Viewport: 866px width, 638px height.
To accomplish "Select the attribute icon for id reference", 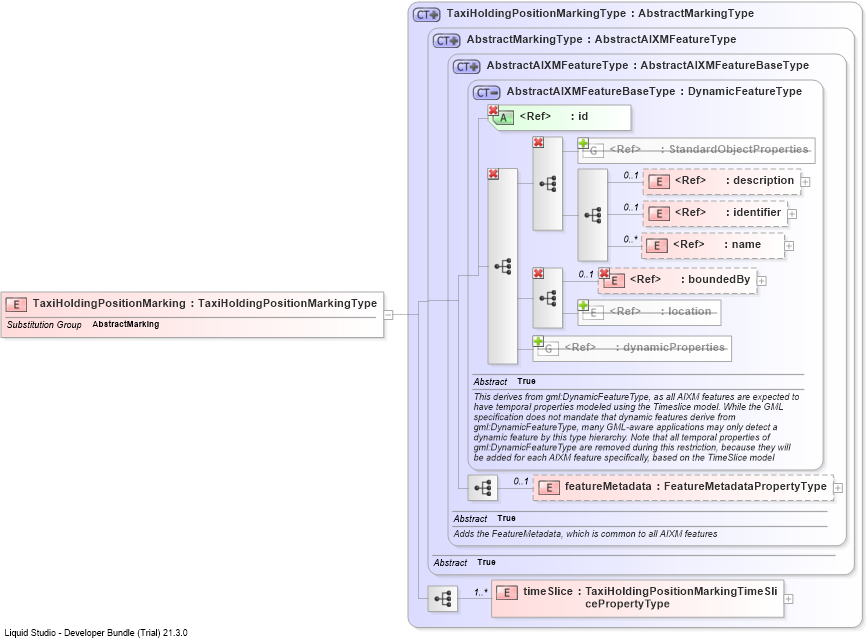I will pos(503,118).
